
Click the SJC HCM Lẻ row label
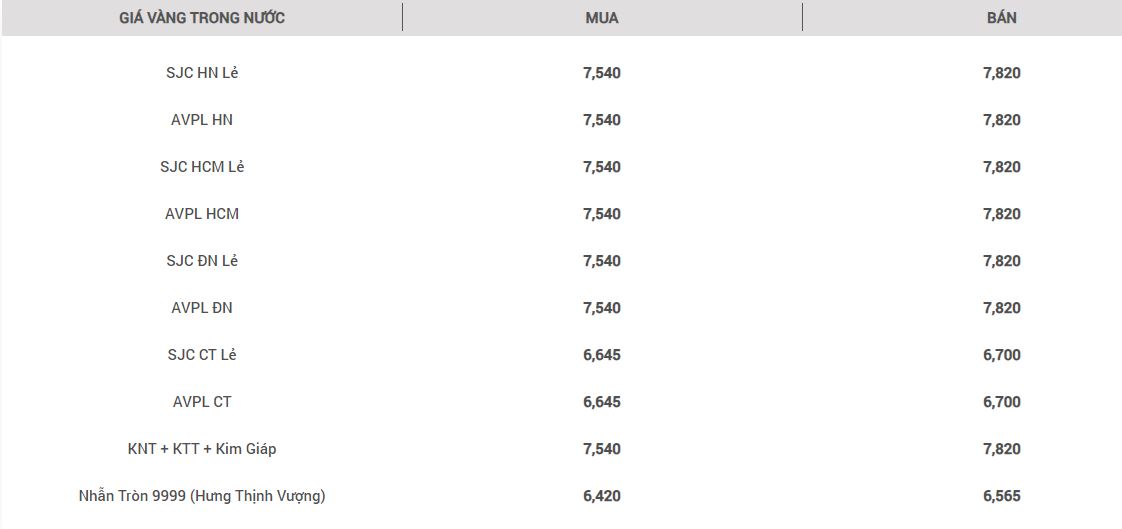click(202, 167)
